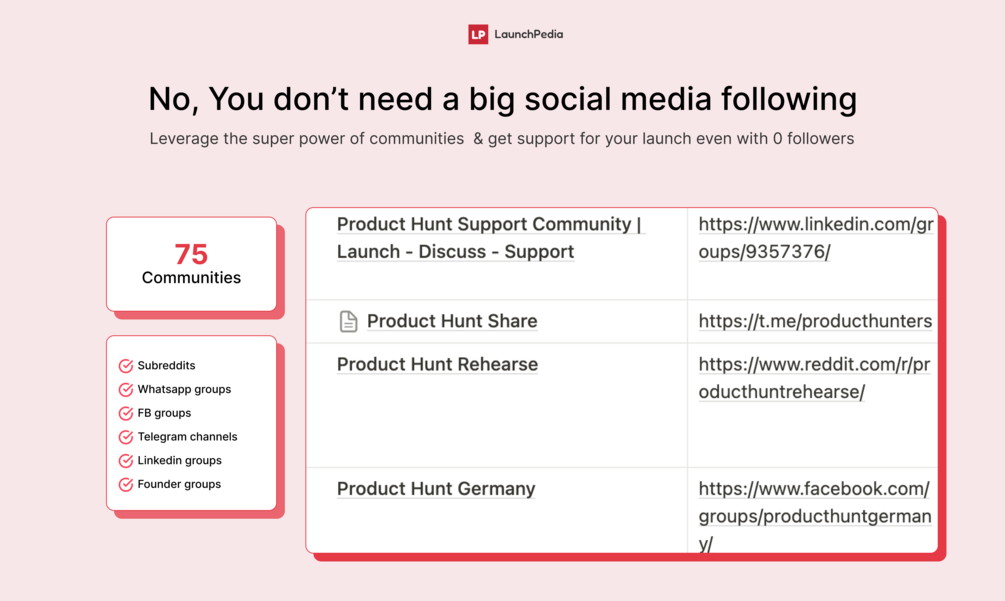Visit the t.me/producthunters URL
Viewport: 1005px width, 601px height.
815,321
